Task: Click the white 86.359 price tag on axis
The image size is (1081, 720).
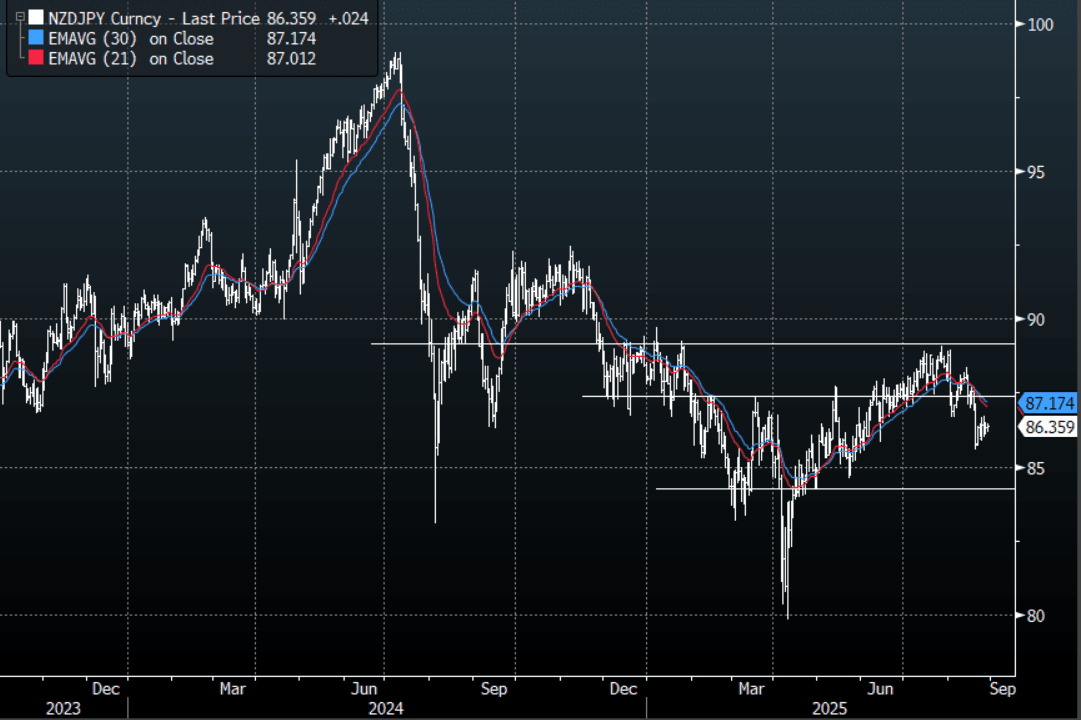Action: (1049, 427)
